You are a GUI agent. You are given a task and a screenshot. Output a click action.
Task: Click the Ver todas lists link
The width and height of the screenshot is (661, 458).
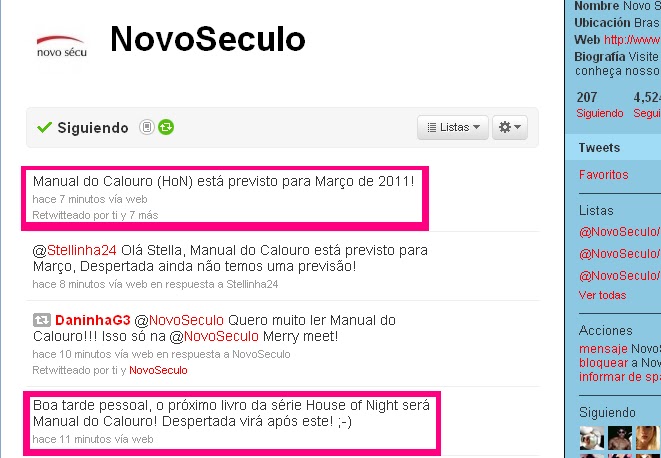602,295
